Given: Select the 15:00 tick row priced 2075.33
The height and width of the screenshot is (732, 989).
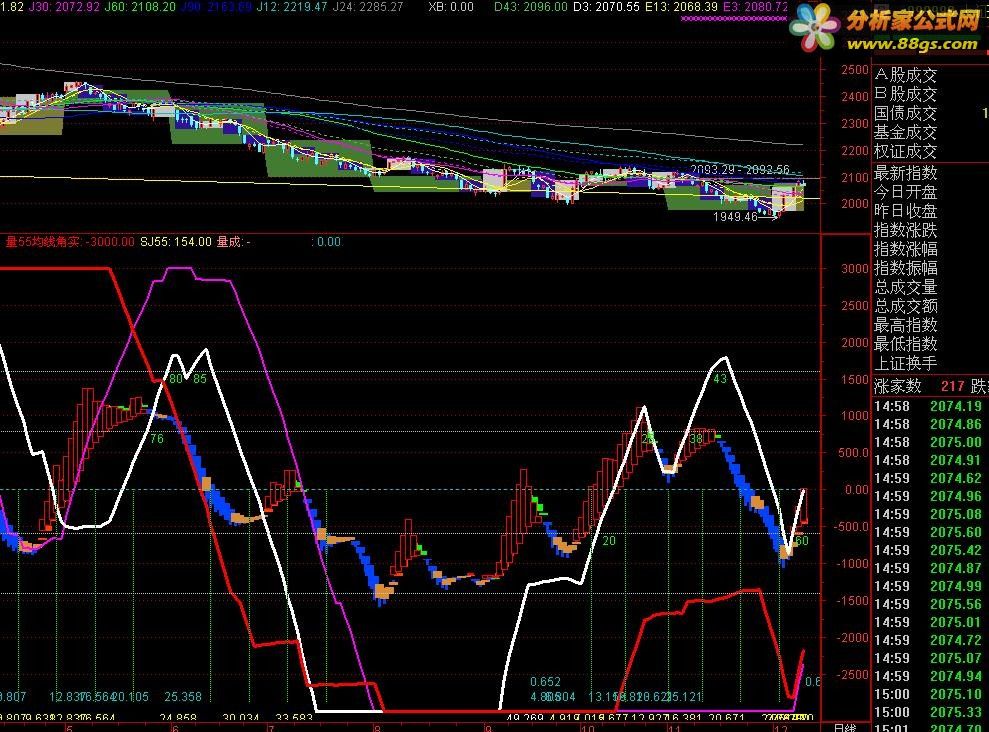Looking at the screenshot, I should (928, 712).
